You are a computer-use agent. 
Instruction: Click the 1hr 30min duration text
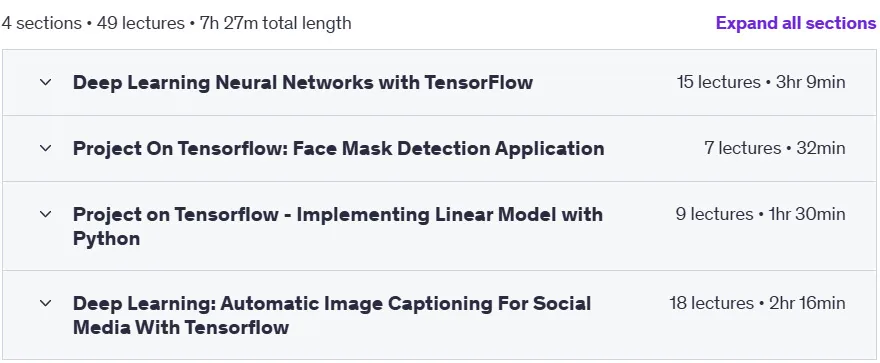click(x=806, y=214)
